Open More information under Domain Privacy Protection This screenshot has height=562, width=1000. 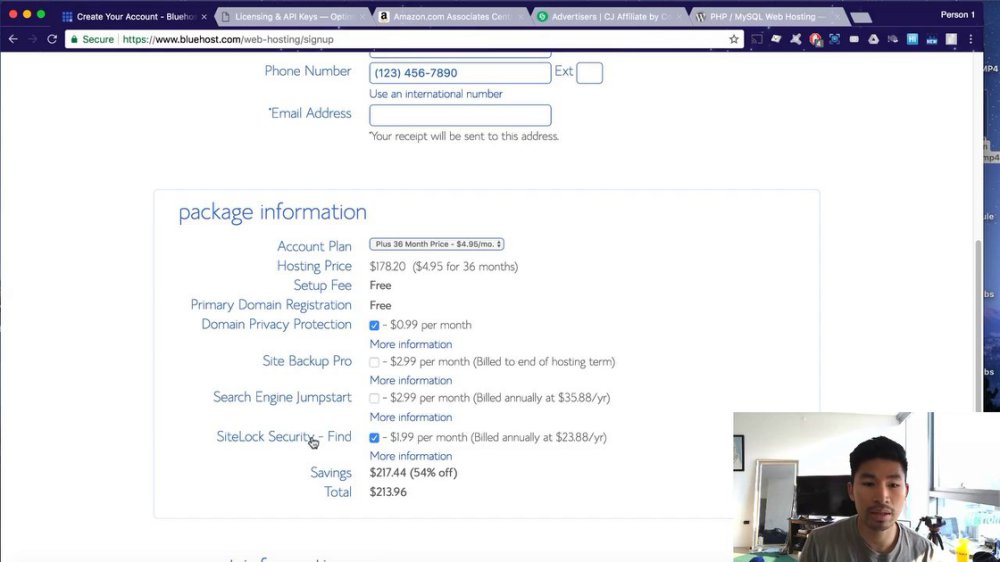[411, 344]
